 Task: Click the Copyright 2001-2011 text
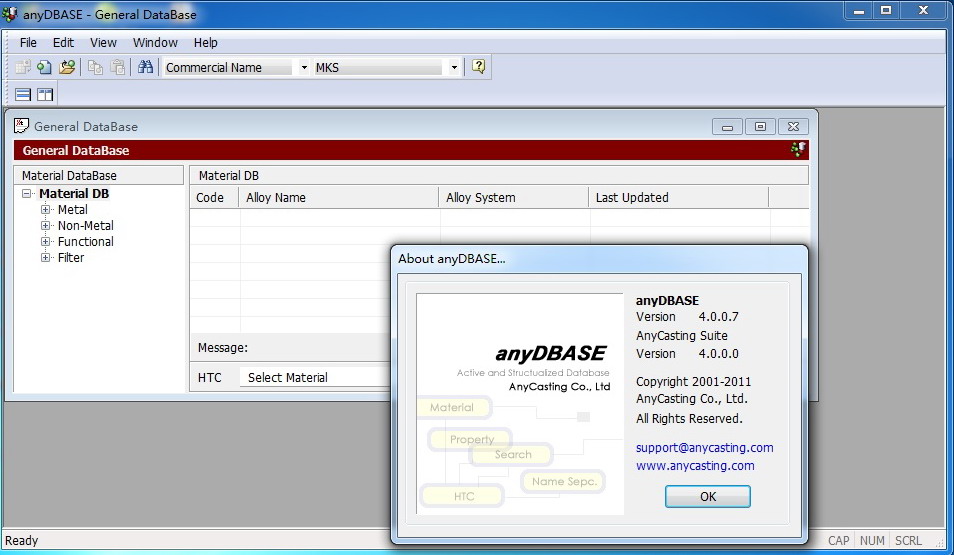click(693, 382)
